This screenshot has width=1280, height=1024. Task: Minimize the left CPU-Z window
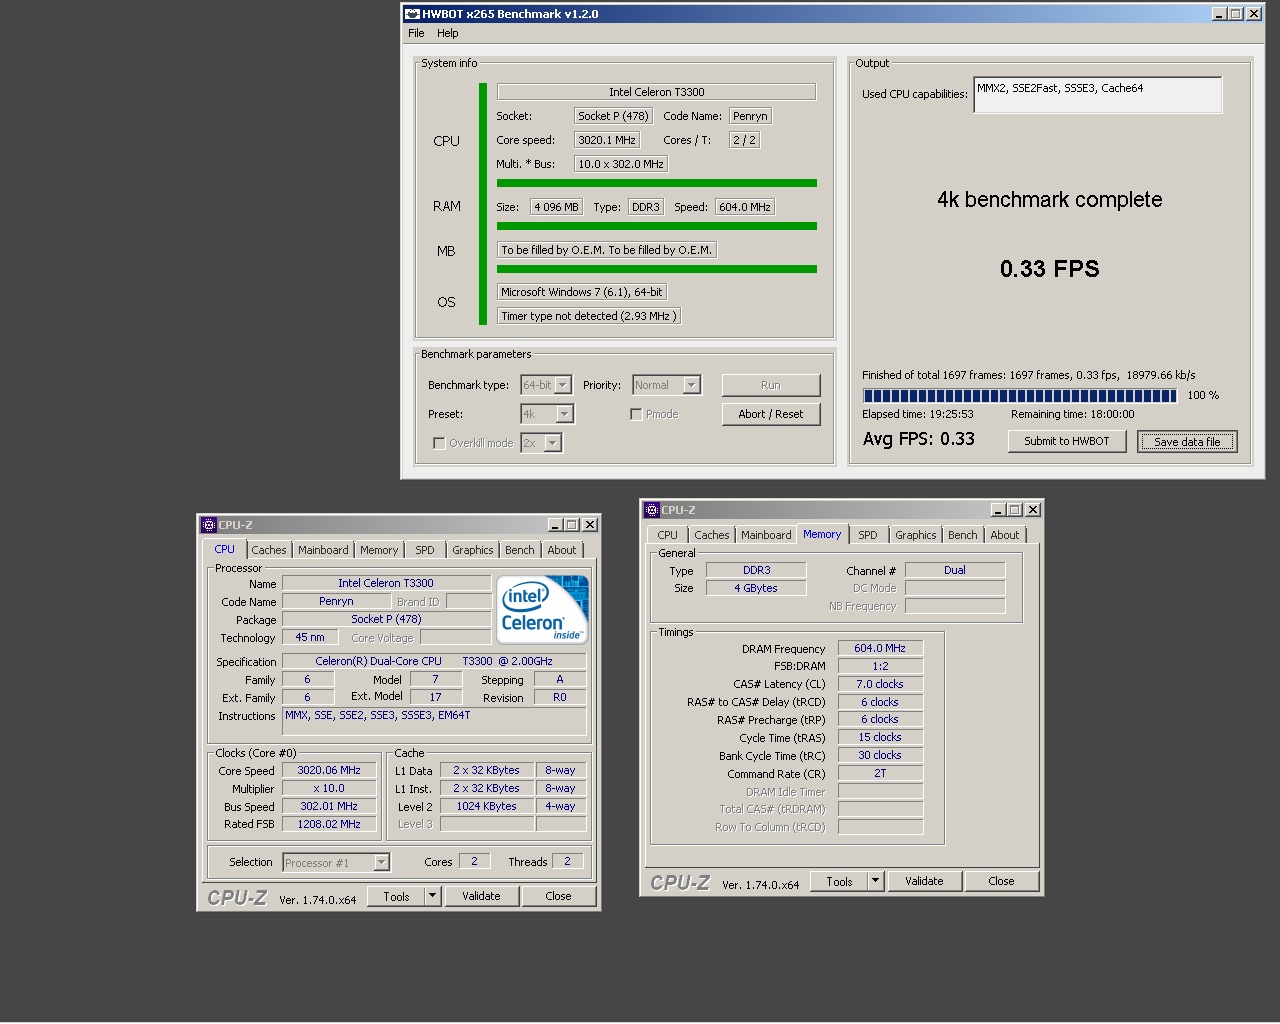(x=555, y=525)
